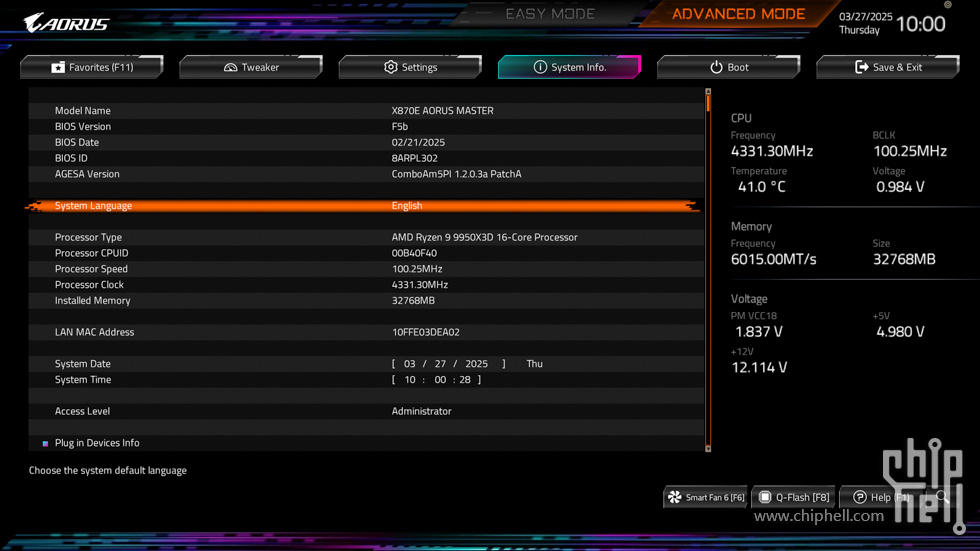
Task: Click the 10:00 clock in header
Action: click(921, 24)
